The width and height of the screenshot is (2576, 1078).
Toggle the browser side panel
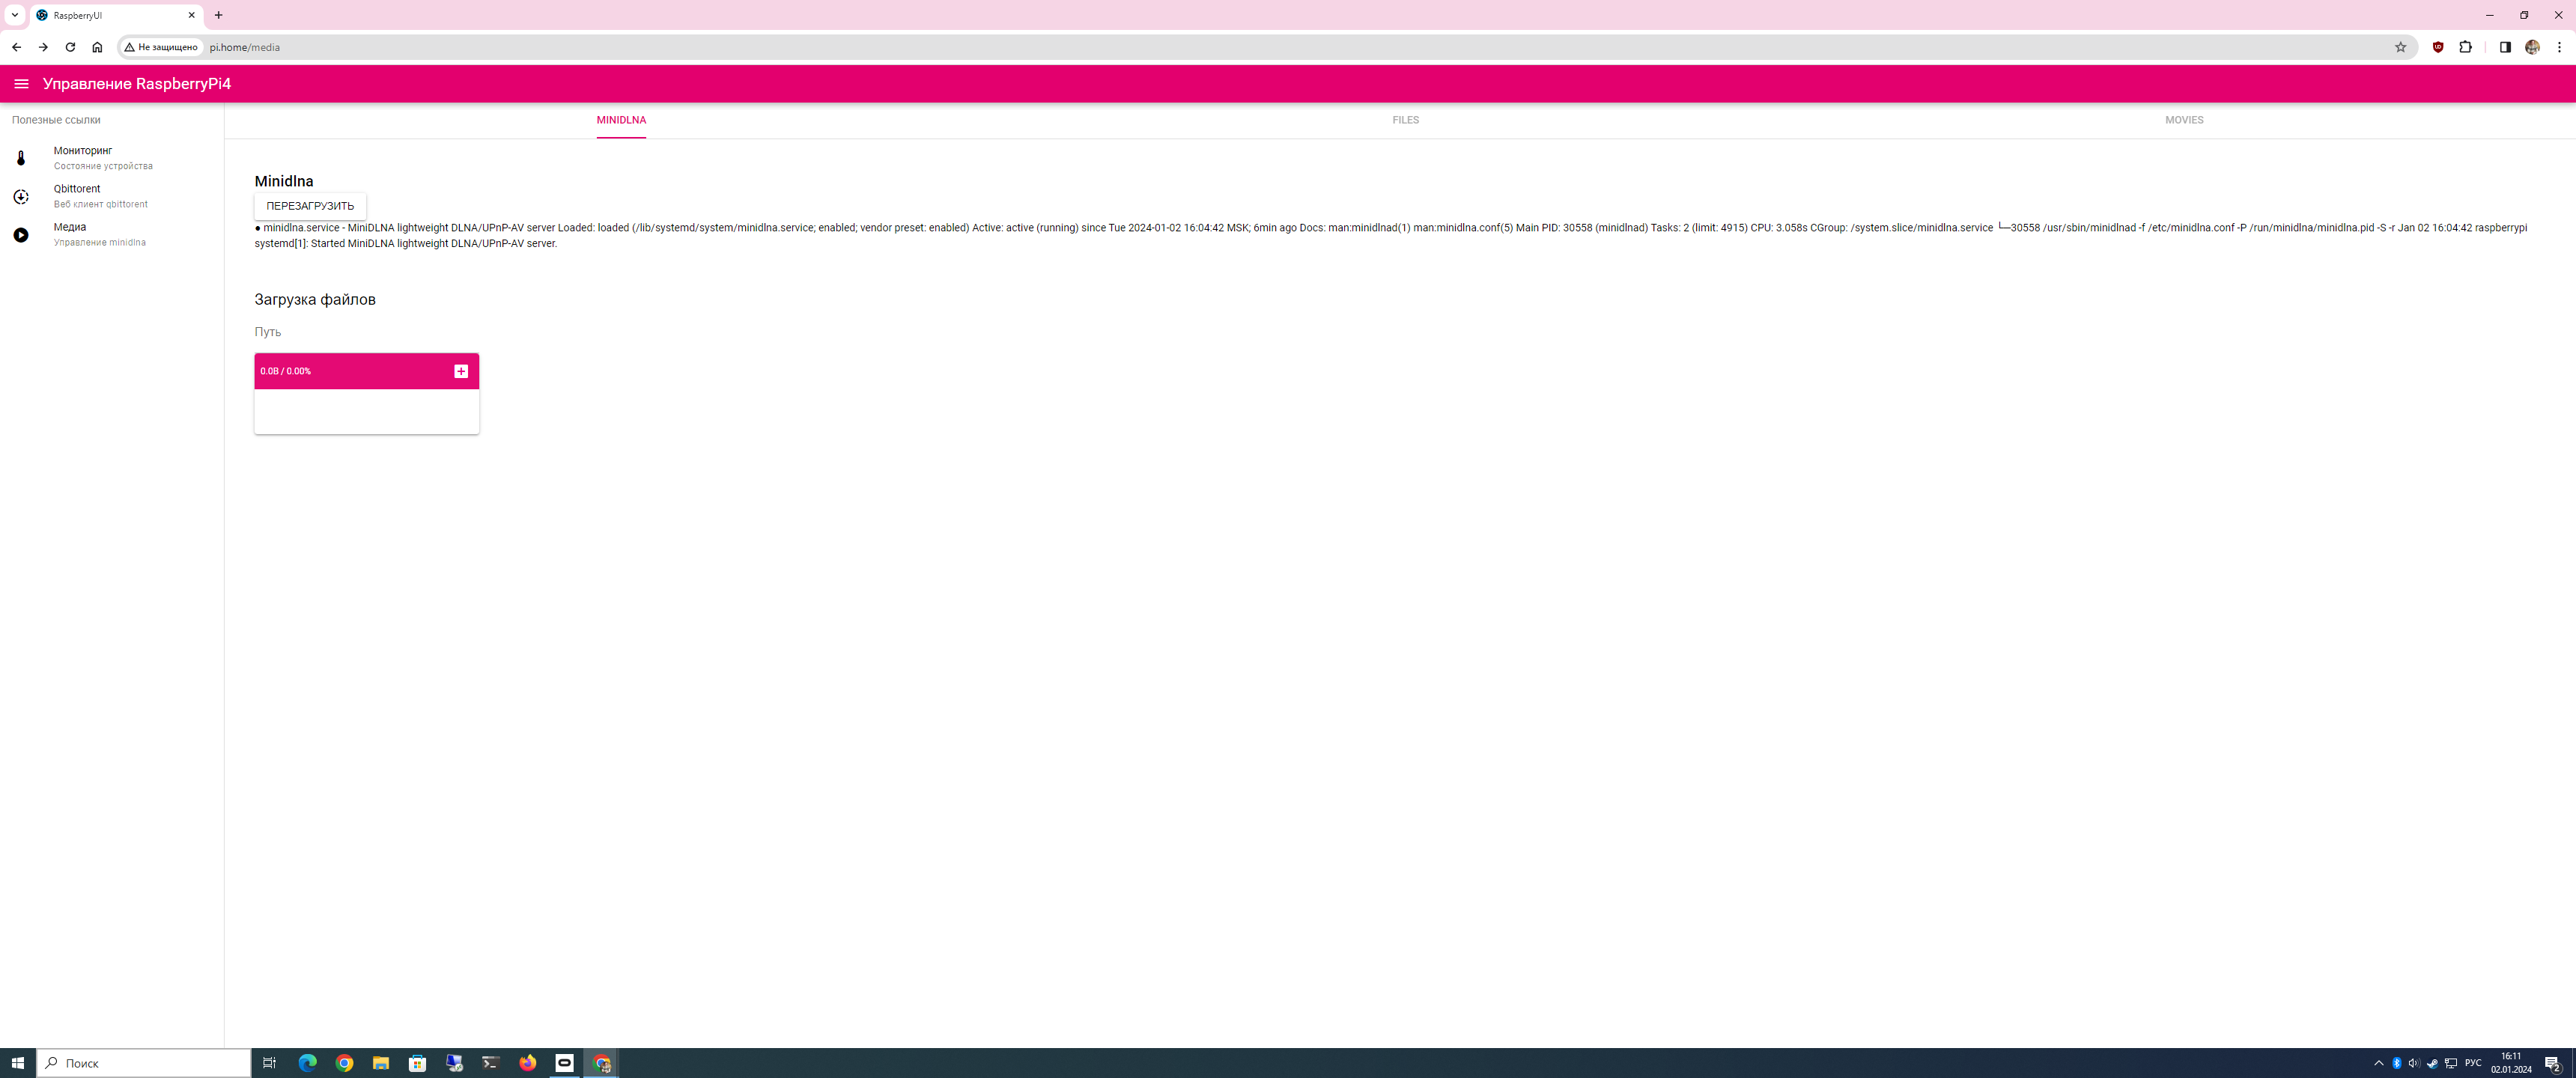[2505, 47]
